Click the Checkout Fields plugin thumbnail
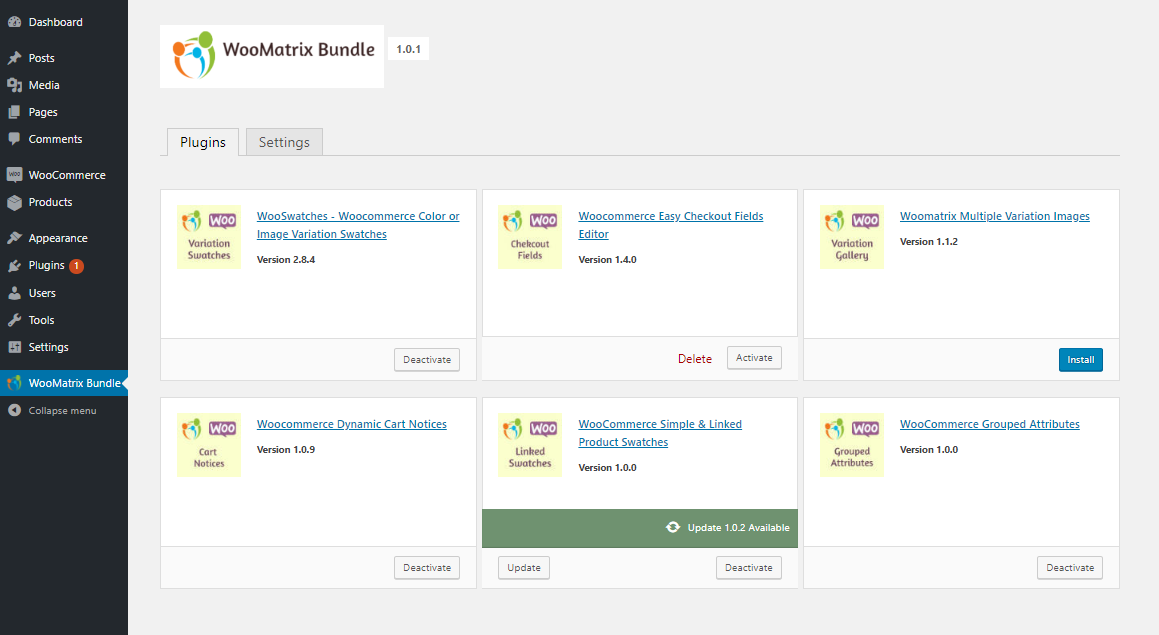The width and height of the screenshot is (1159, 635). point(530,237)
